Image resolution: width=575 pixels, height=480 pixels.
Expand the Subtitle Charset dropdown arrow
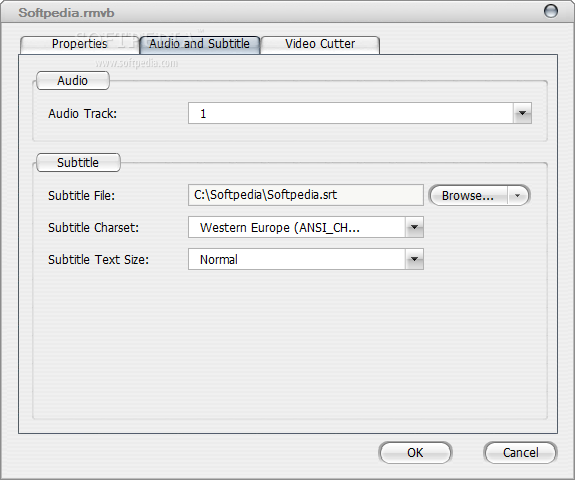pos(414,227)
